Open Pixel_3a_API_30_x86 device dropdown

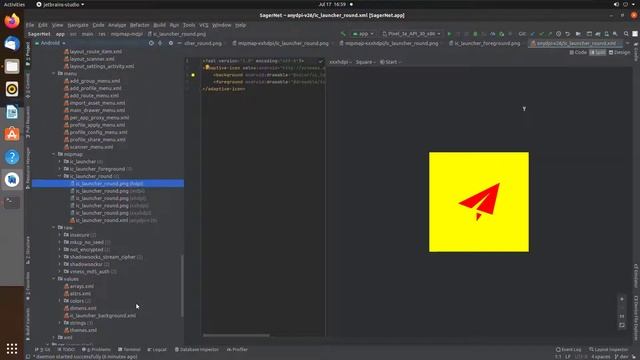pos(411,34)
